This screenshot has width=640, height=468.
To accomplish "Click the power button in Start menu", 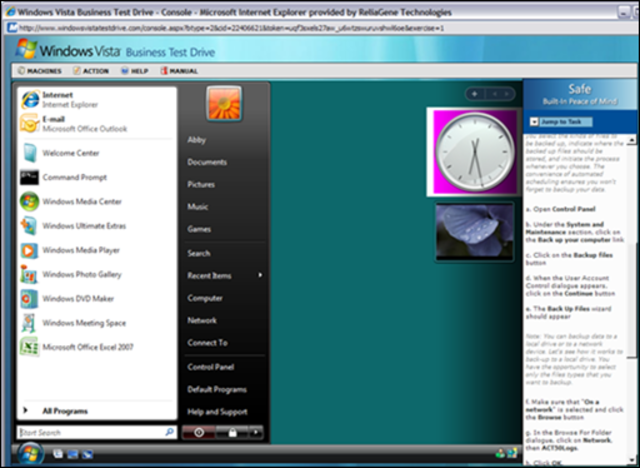I will (199, 433).
